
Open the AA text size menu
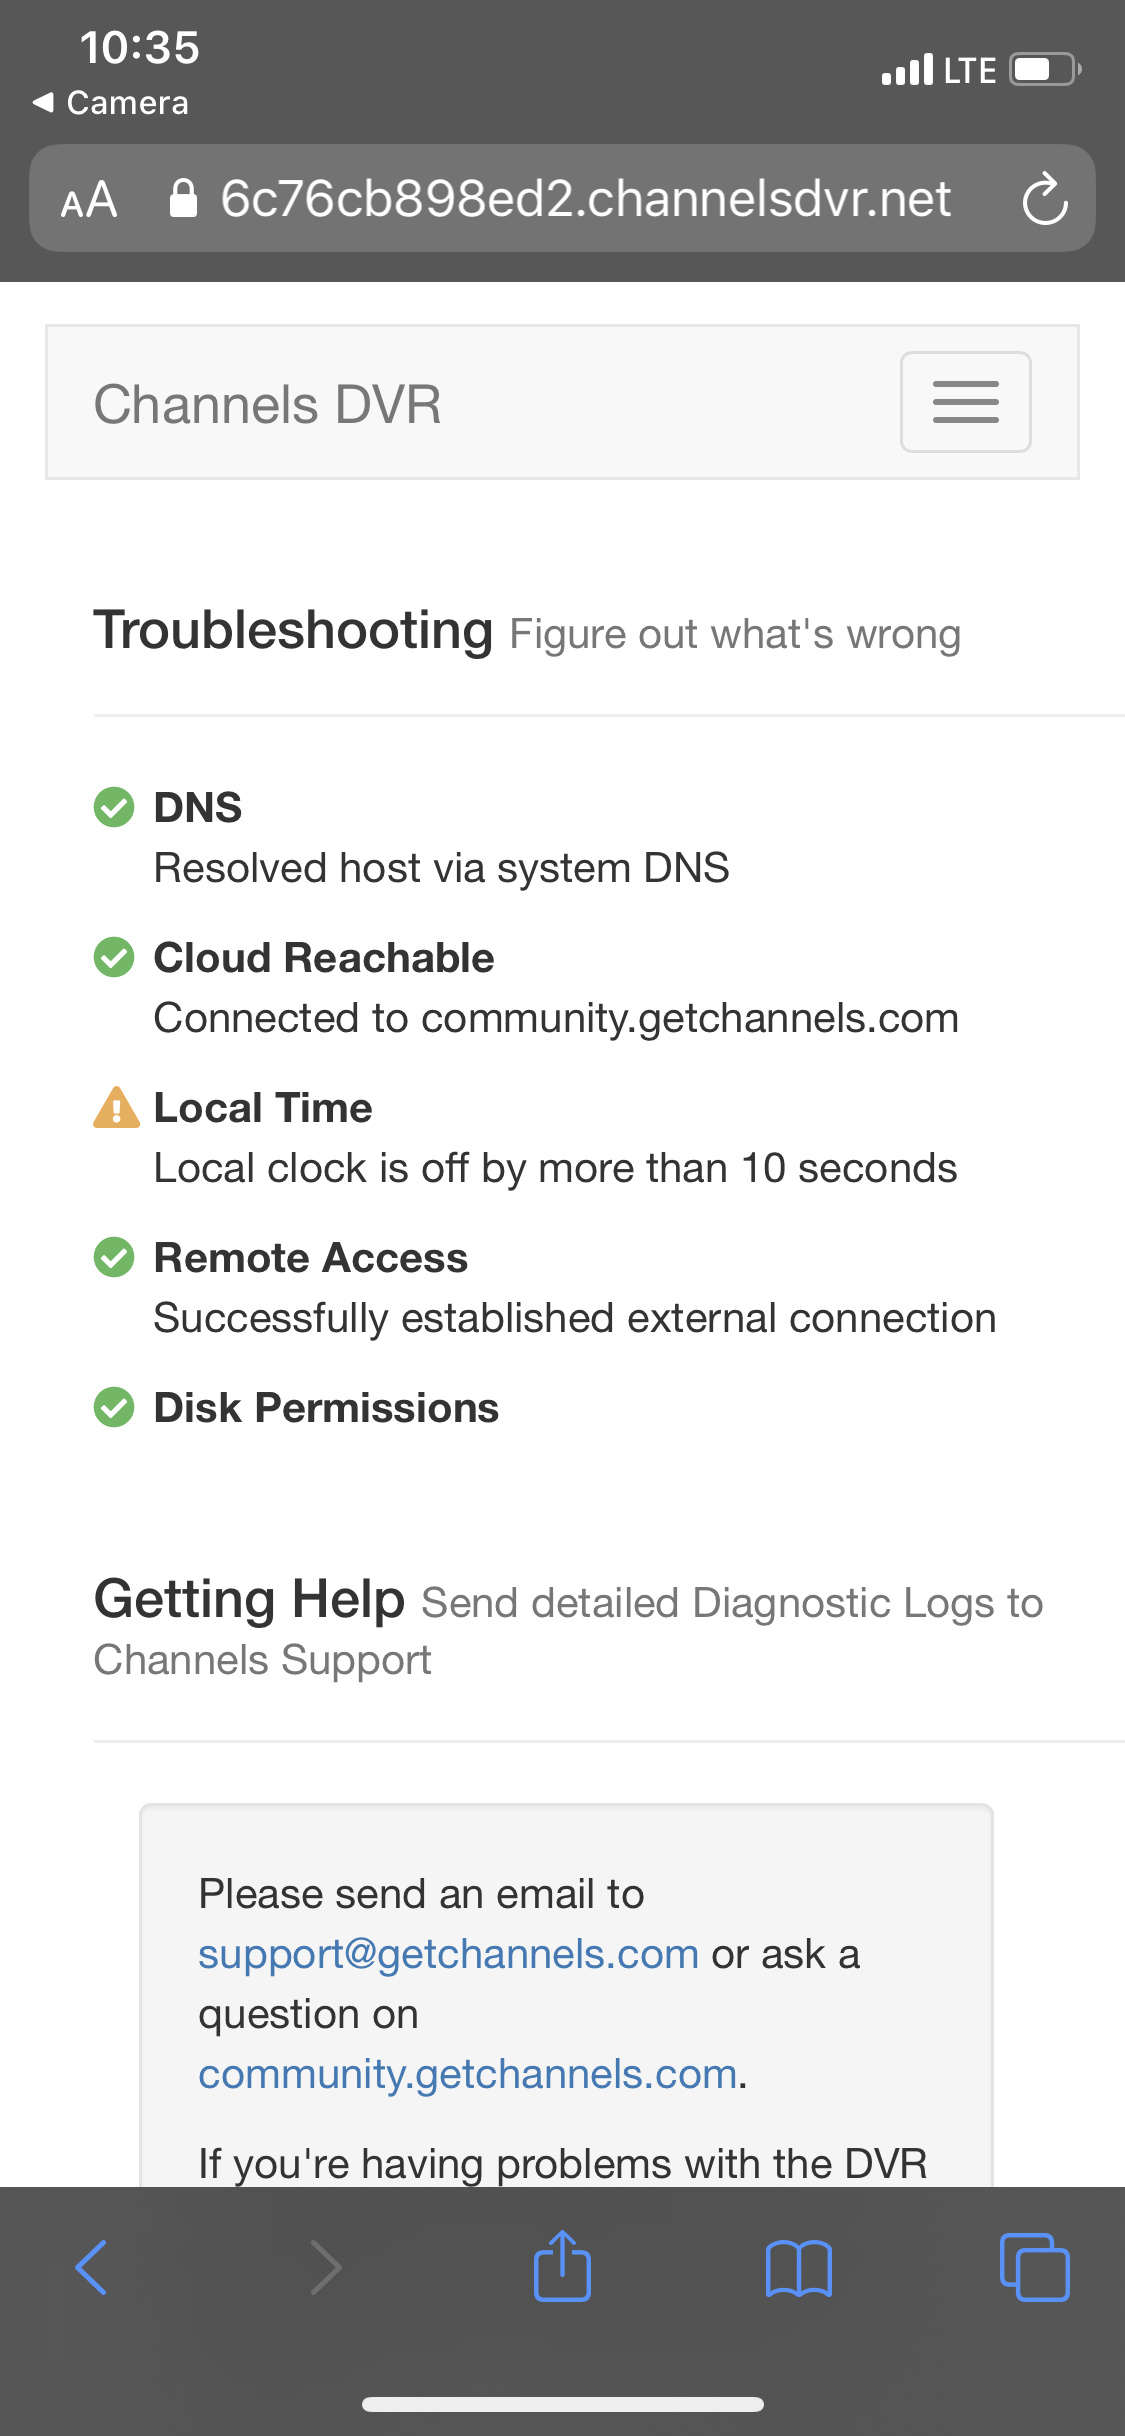89,200
